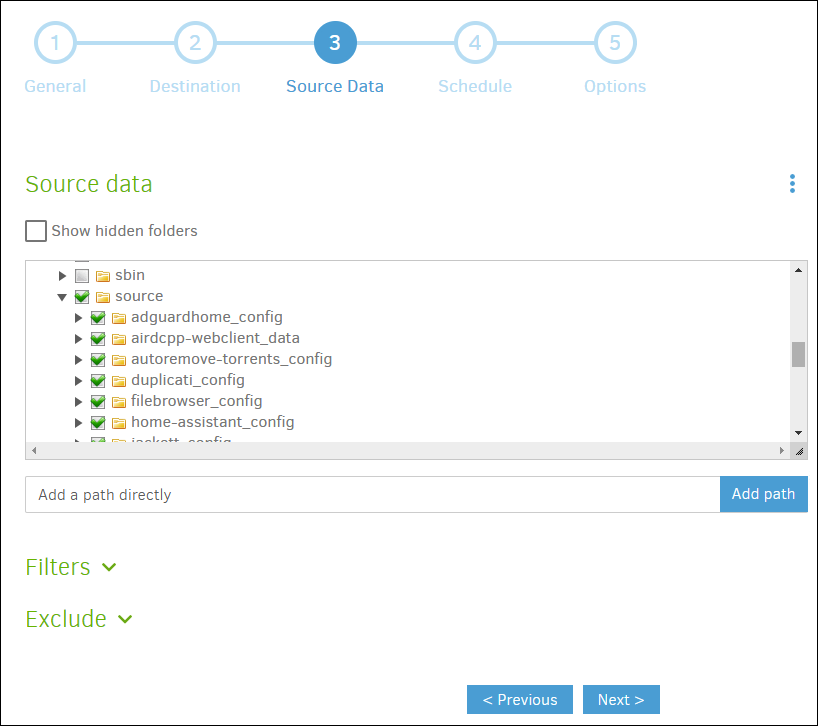Screen dimensions: 818x726
Task: Click the source folder icon
Action: (x=103, y=297)
